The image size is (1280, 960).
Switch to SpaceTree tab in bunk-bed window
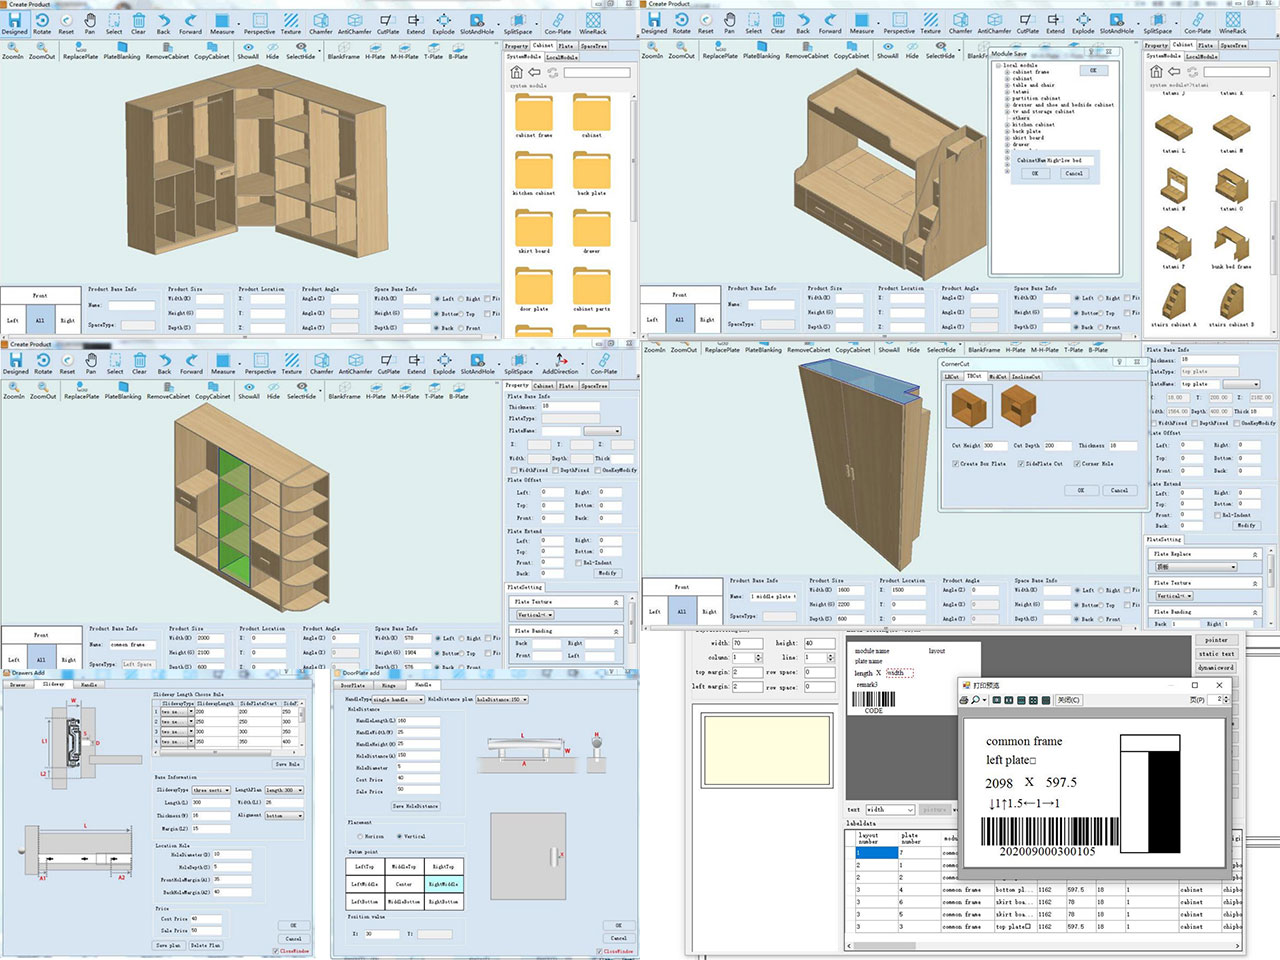tap(1234, 45)
